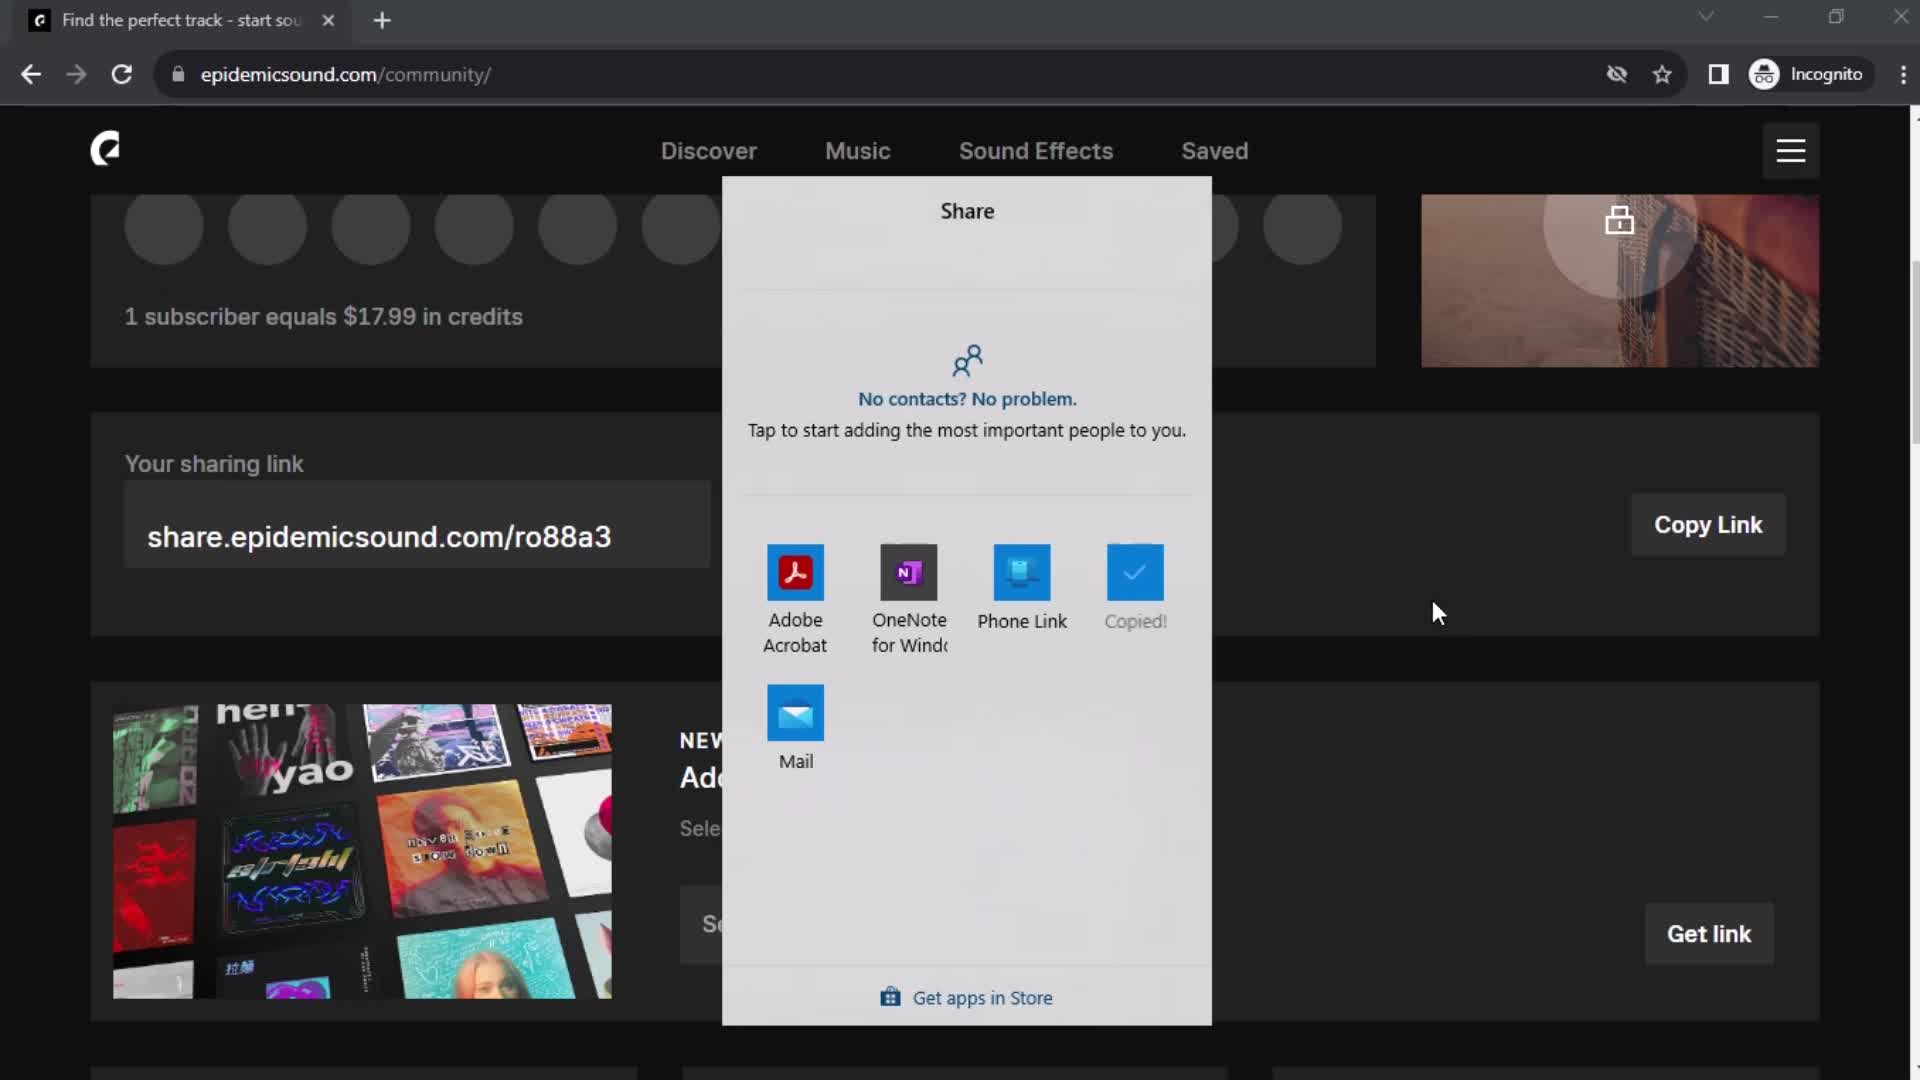Select the Music navigation tab
1920x1080 pixels.
tap(858, 150)
